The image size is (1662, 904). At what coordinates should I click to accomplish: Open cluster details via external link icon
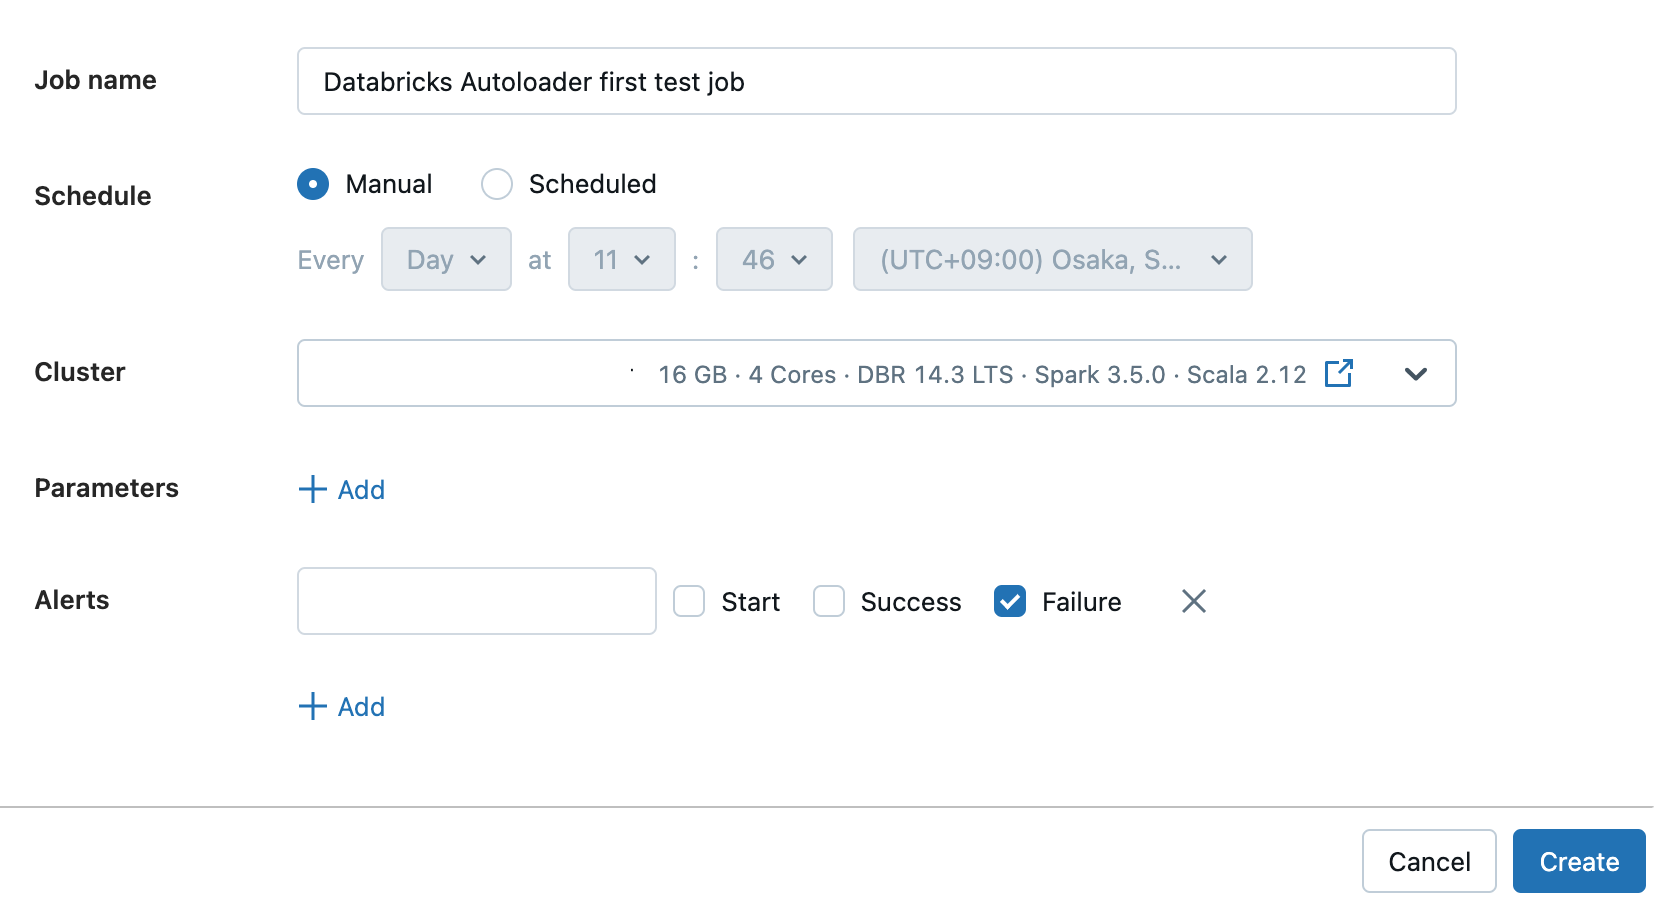click(1339, 373)
